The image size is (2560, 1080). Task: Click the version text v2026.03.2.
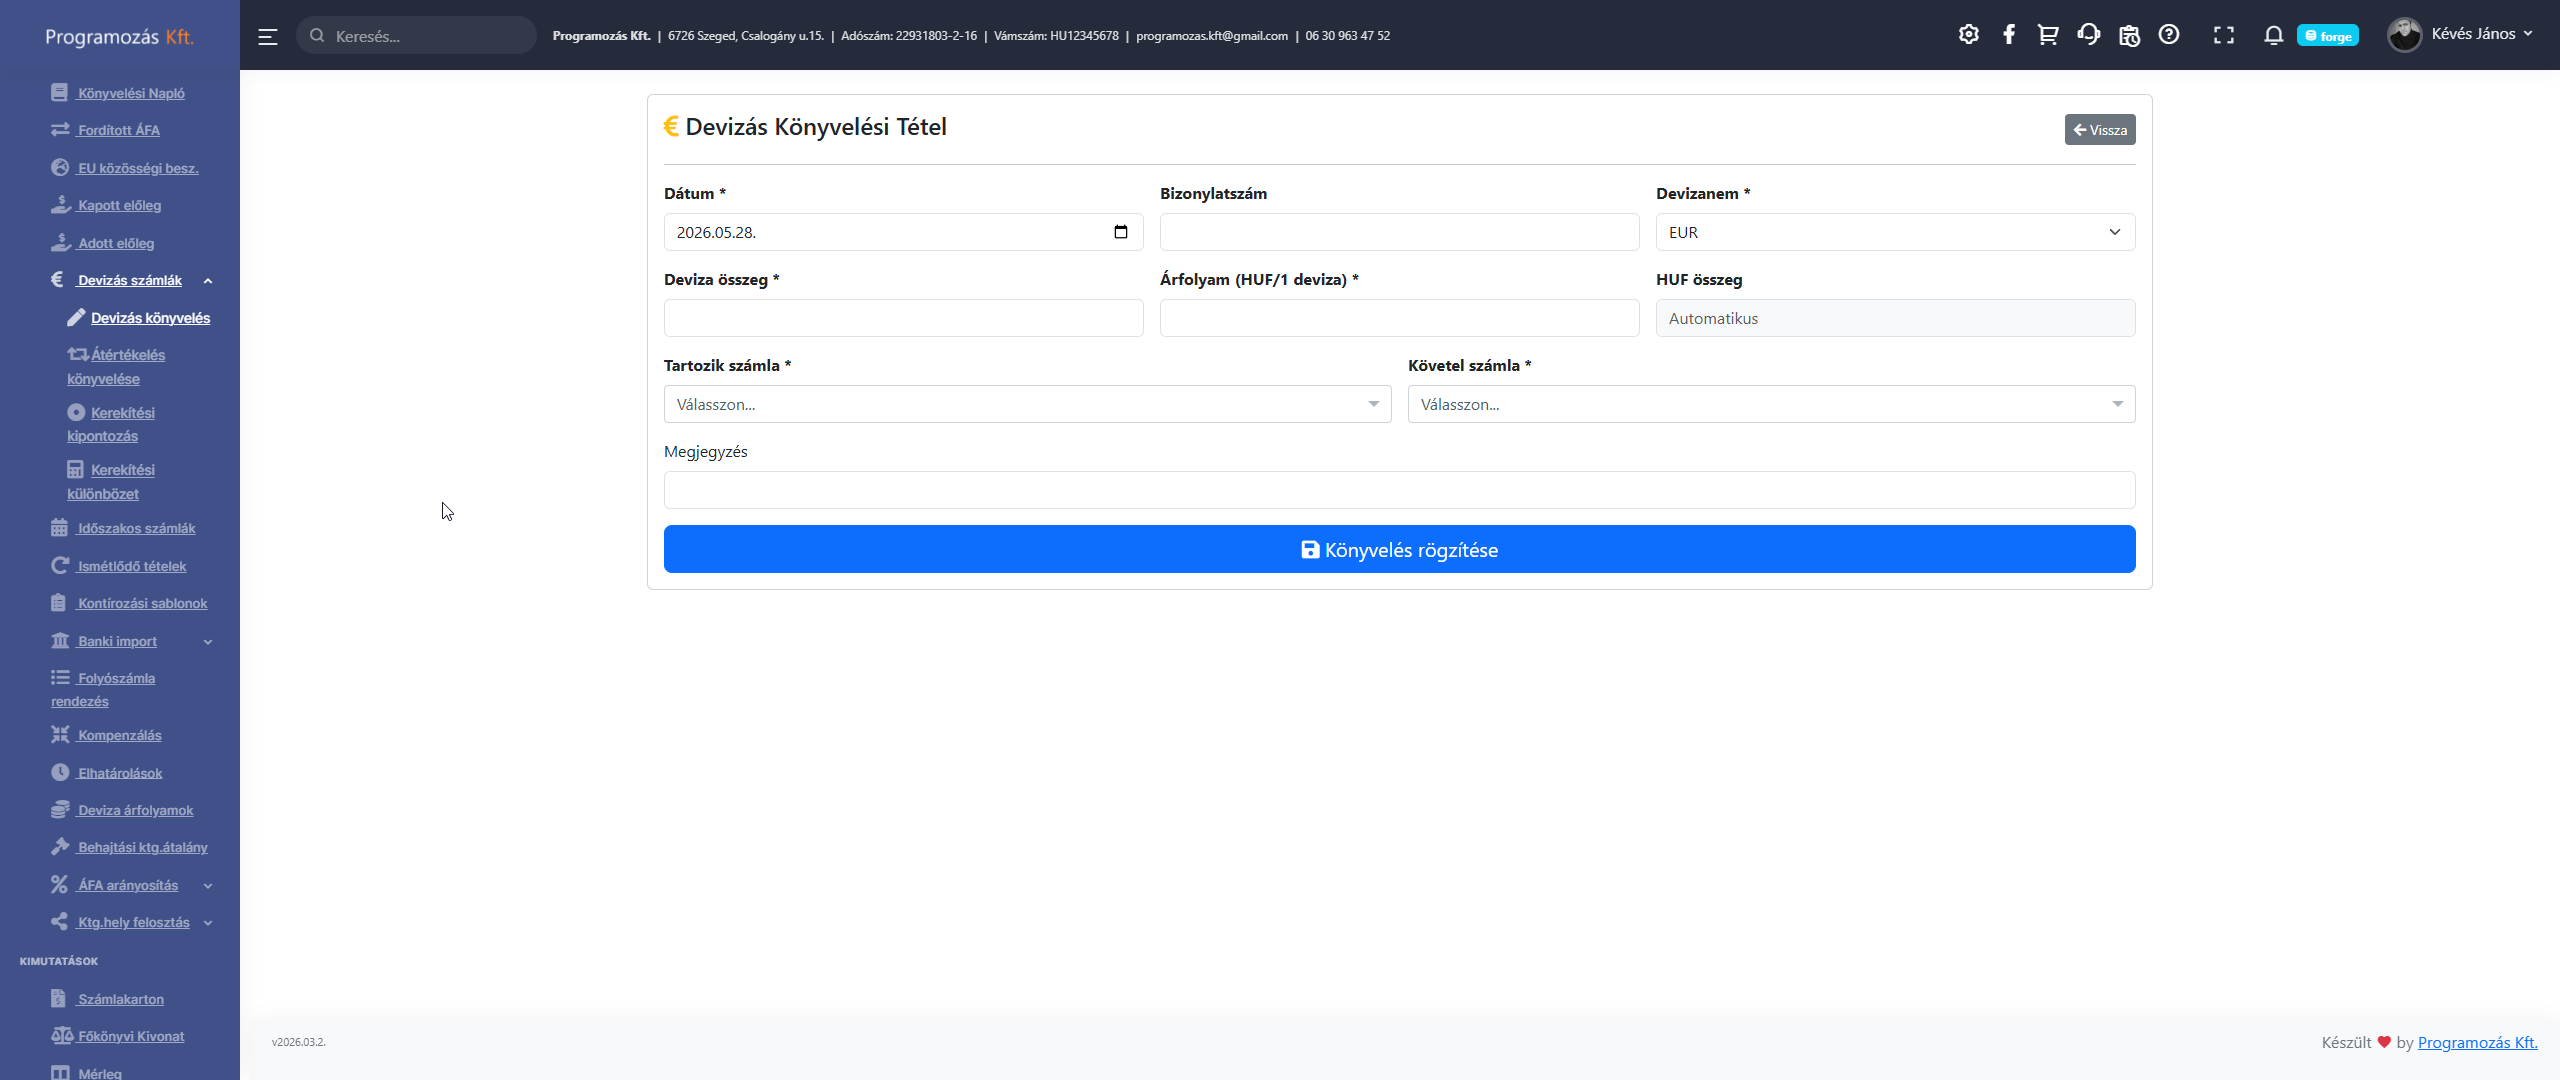coord(298,1042)
